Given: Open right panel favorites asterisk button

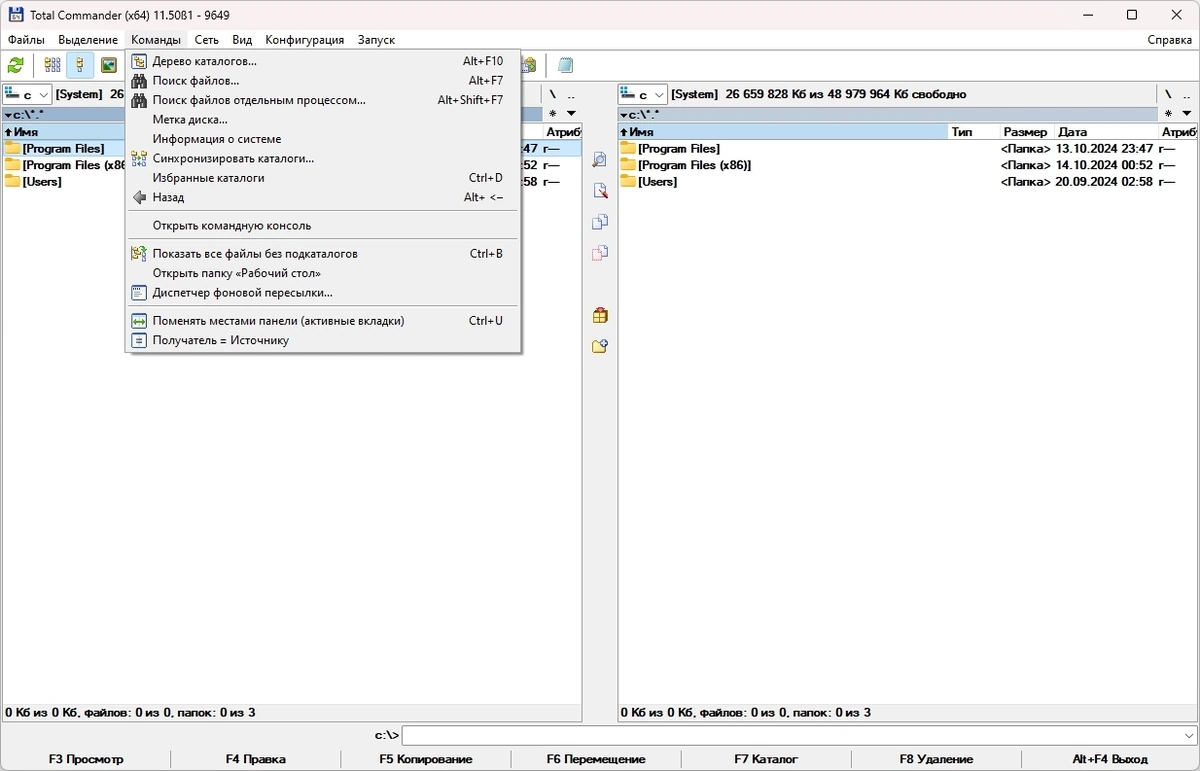Looking at the screenshot, I should [1167, 114].
